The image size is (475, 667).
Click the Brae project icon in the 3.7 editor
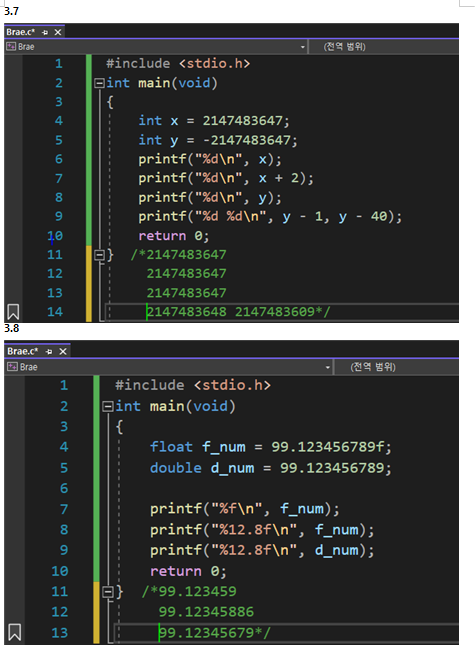(11, 47)
